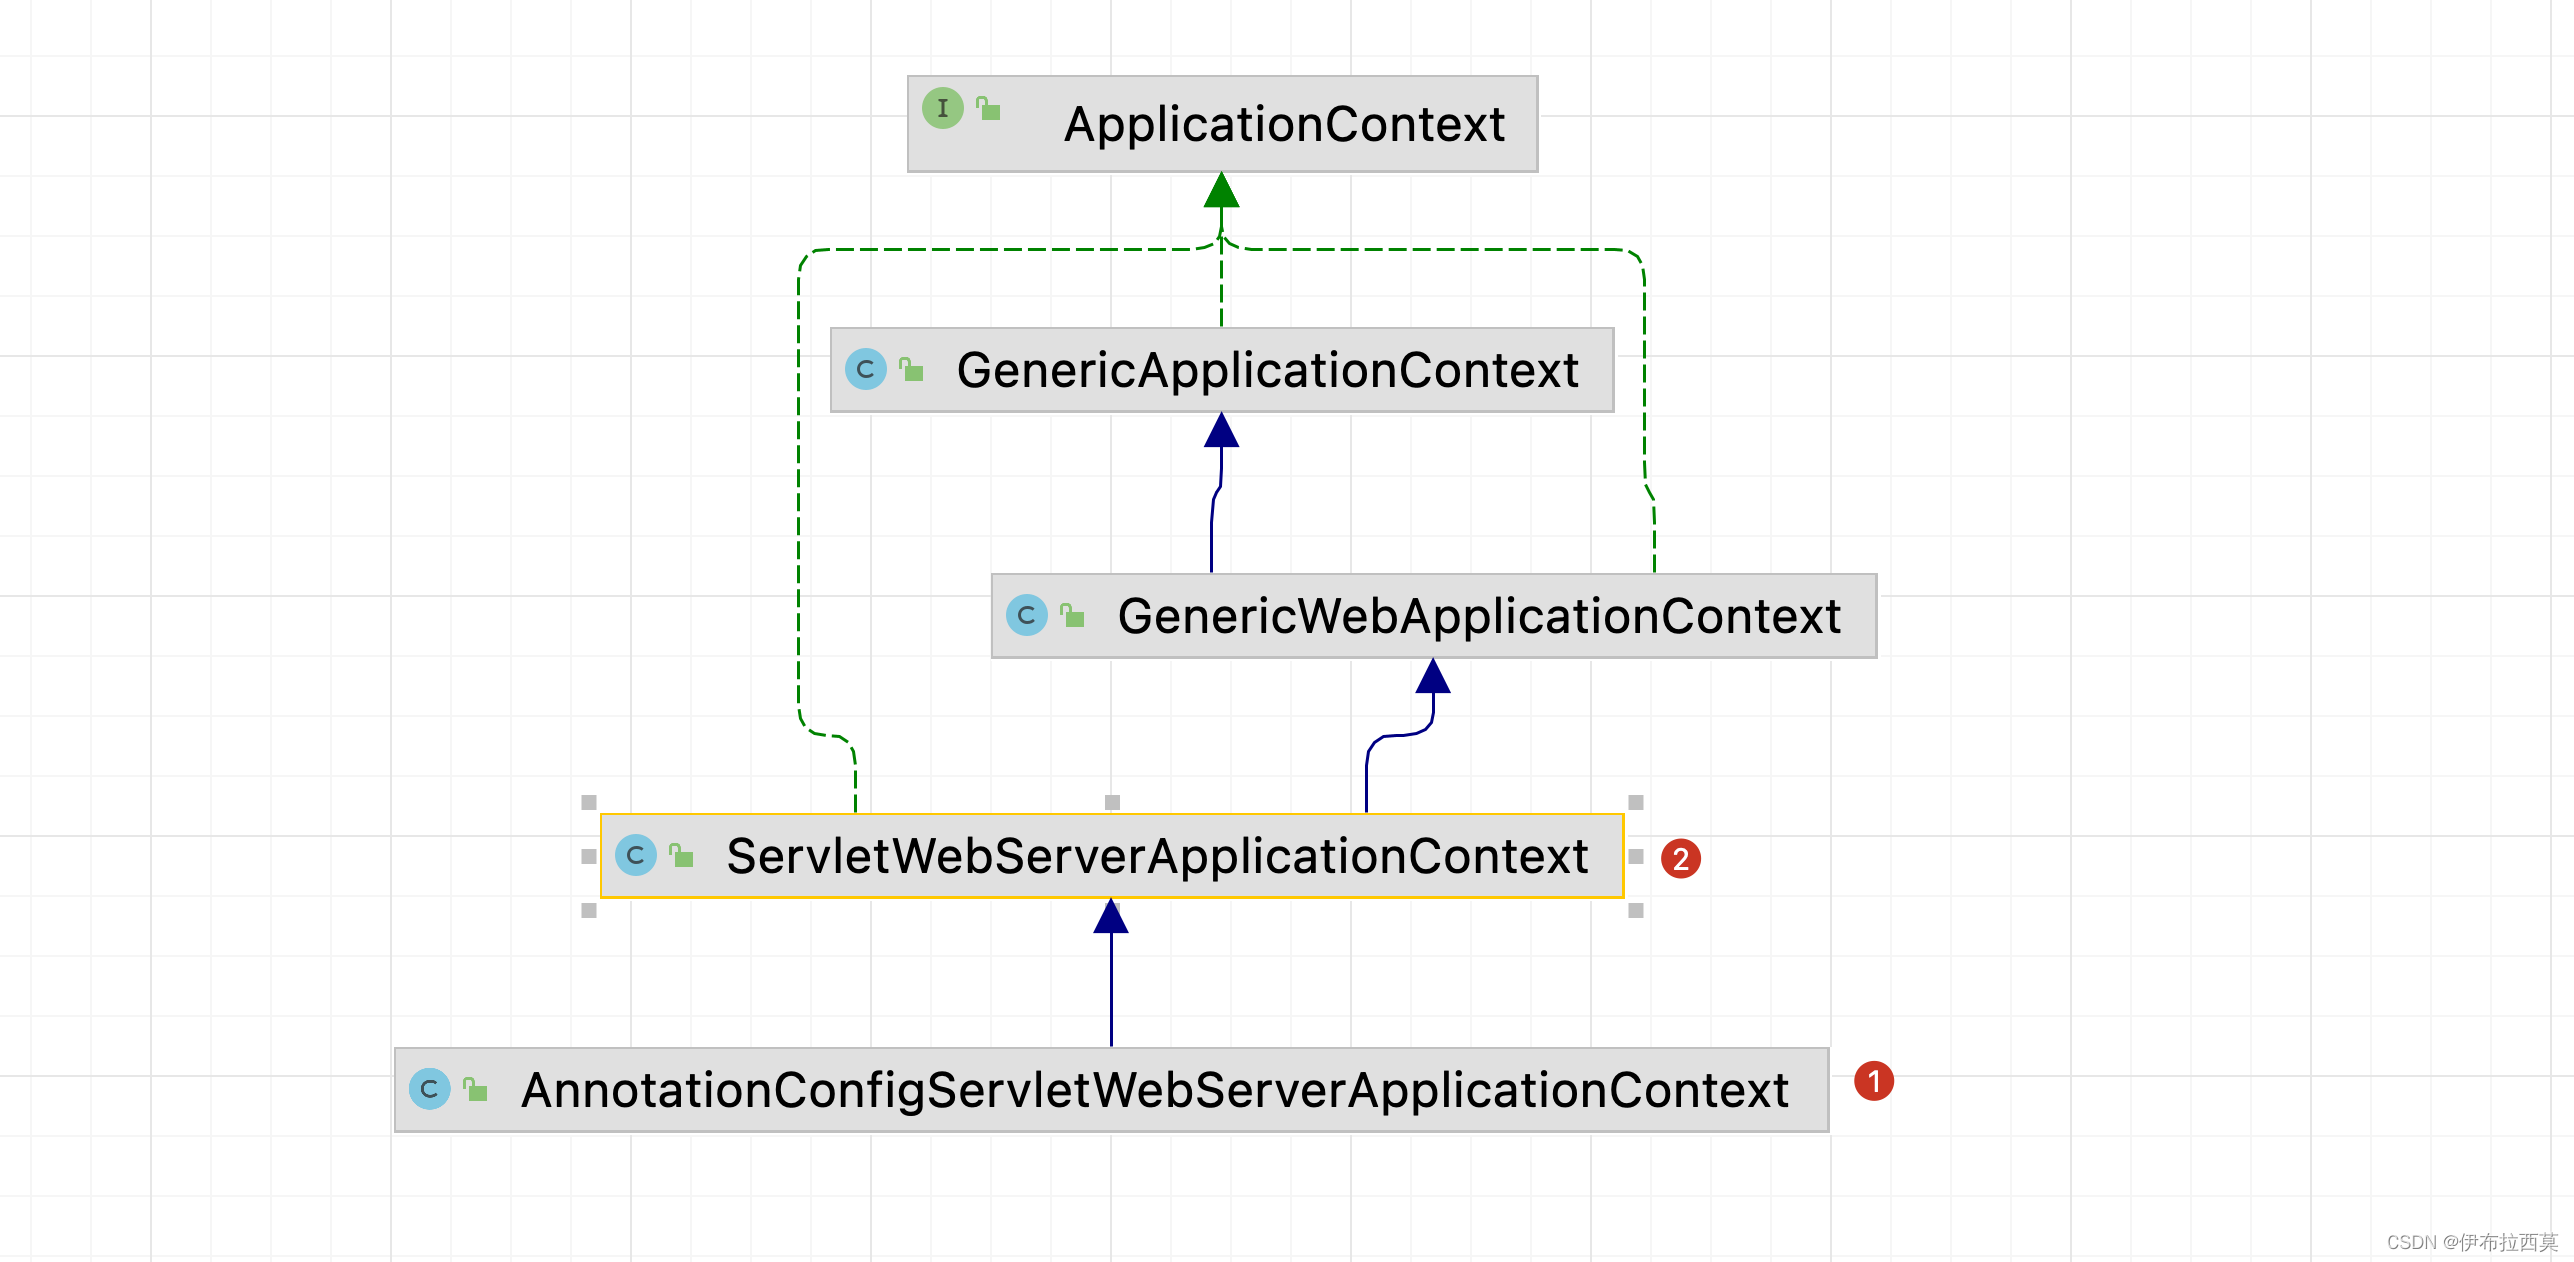Image resolution: width=2574 pixels, height=1262 pixels.
Task: Click the GenericApplicationContext public-access lock icon
Action: (x=911, y=370)
